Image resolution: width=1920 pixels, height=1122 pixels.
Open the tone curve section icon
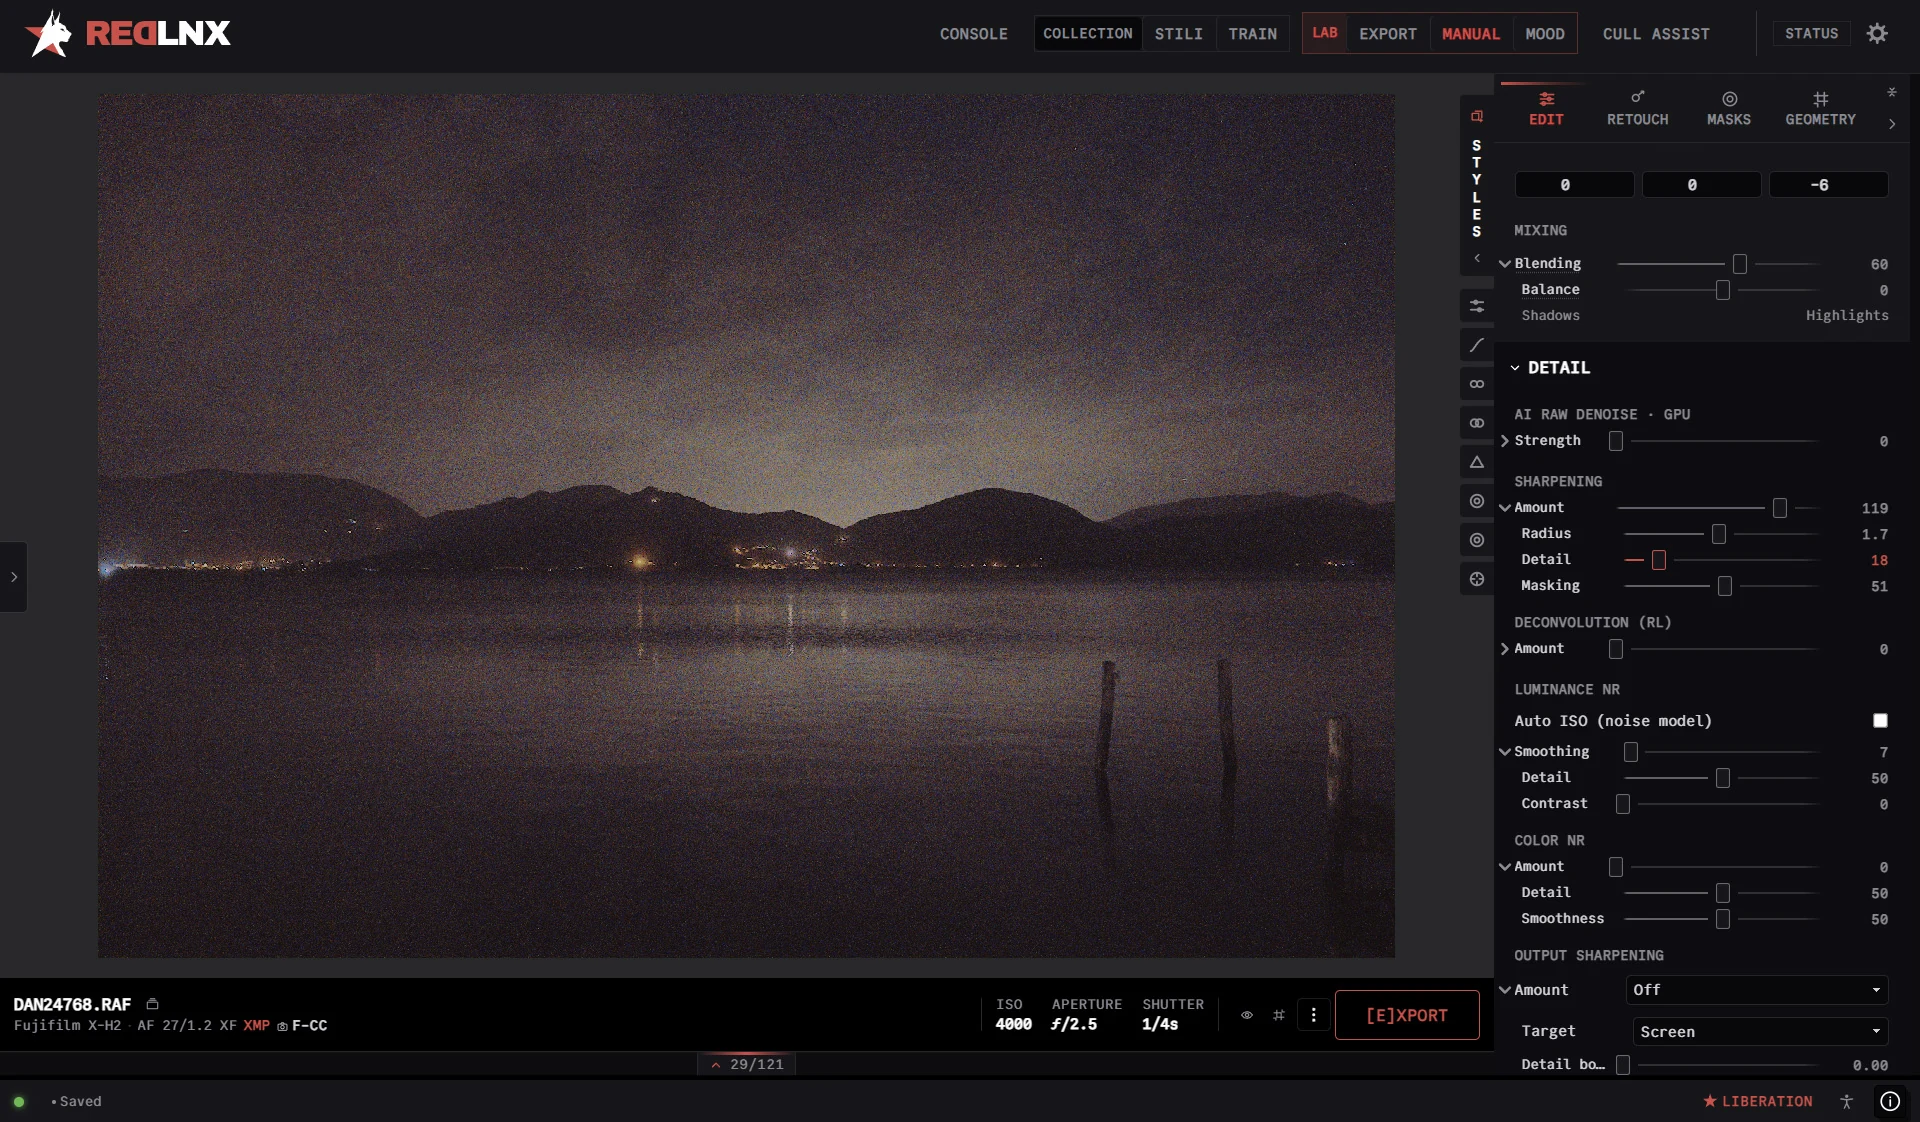point(1476,345)
